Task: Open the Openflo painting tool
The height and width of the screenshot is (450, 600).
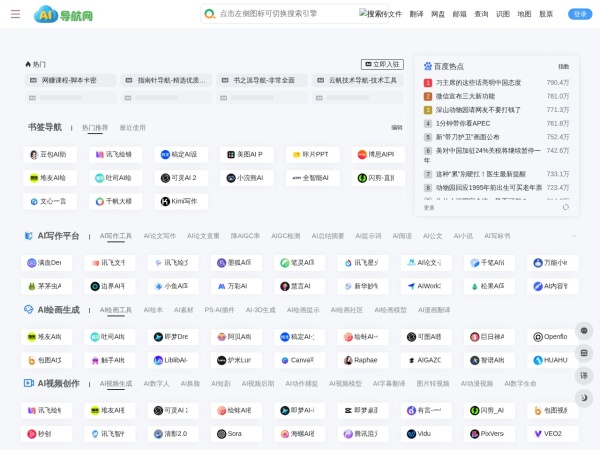Action: pyautogui.click(x=553, y=337)
